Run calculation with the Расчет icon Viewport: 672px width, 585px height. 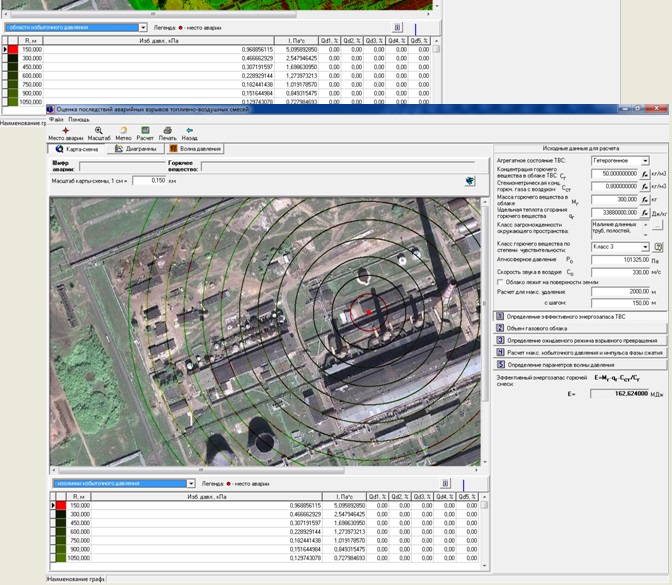point(145,132)
